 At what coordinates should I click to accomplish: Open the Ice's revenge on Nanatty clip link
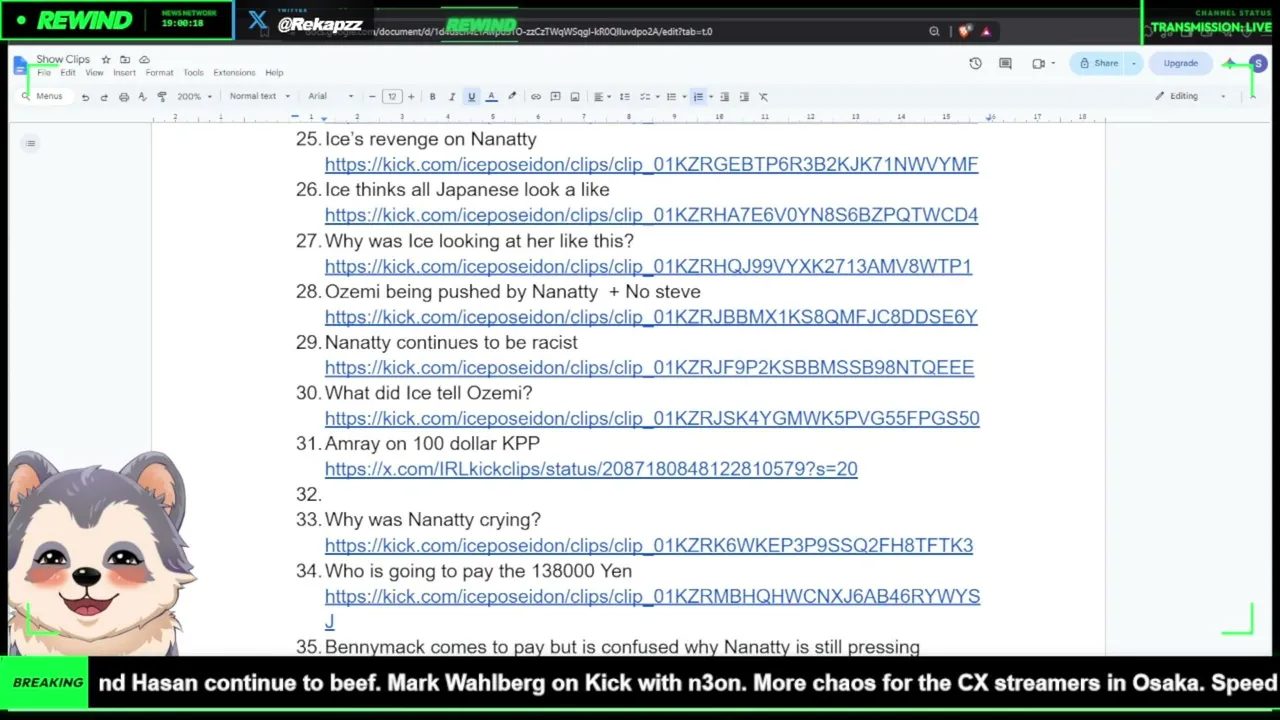(x=651, y=164)
